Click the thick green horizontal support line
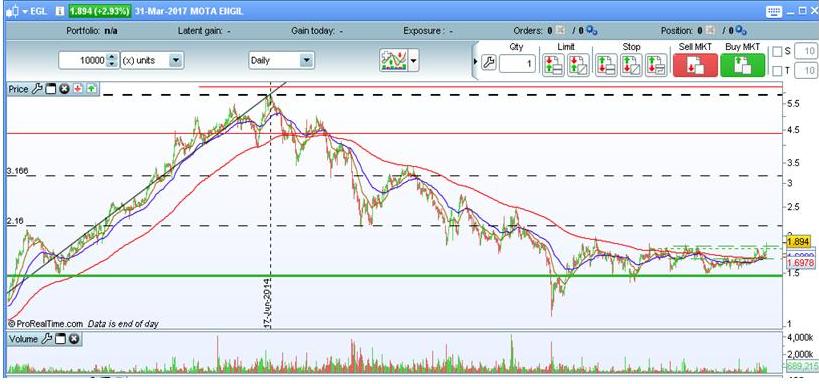The height and width of the screenshot is (384, 819). pyautogui.click(x=394, y=275)
